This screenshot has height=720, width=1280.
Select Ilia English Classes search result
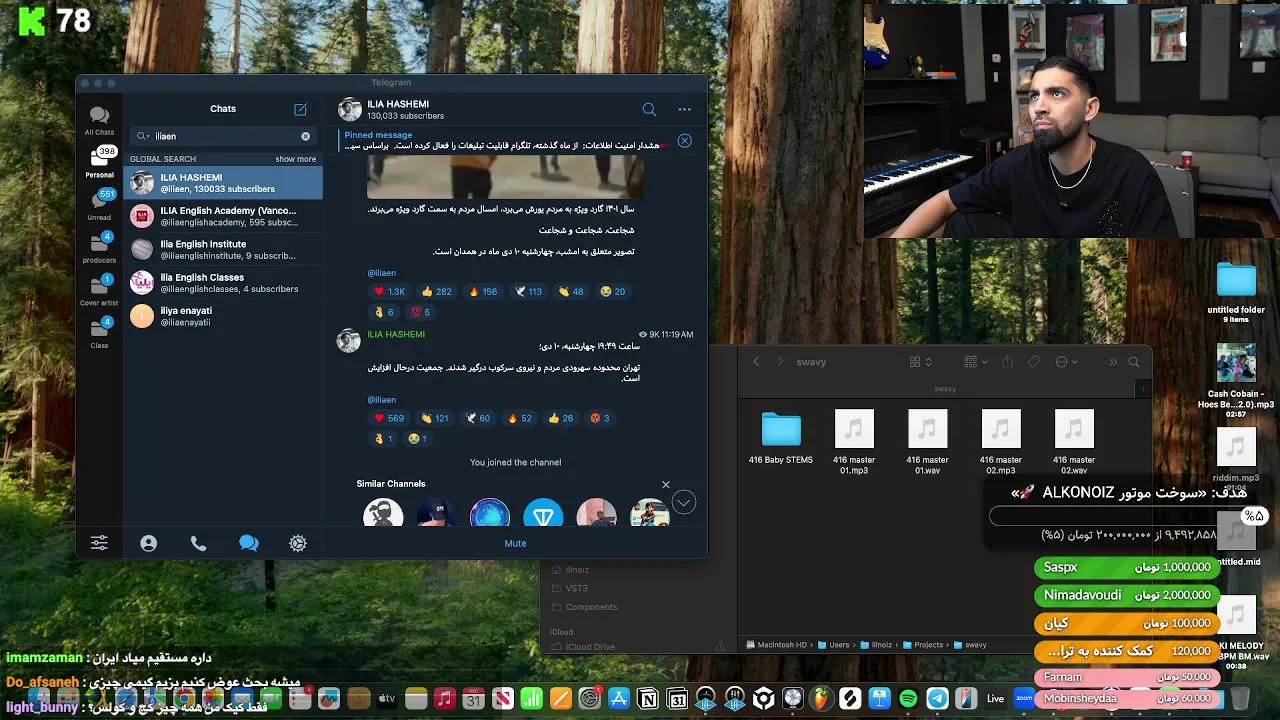click(223, 283)
